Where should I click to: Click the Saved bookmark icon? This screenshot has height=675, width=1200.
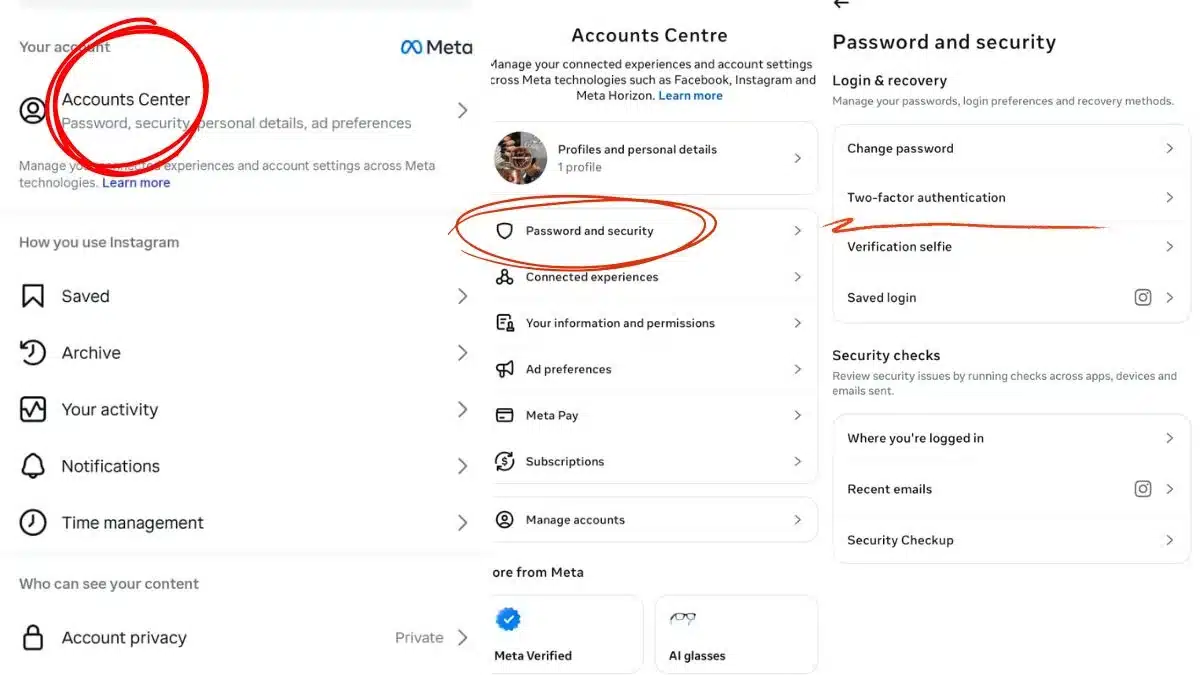pyautogui.click(x=33, y=296)
